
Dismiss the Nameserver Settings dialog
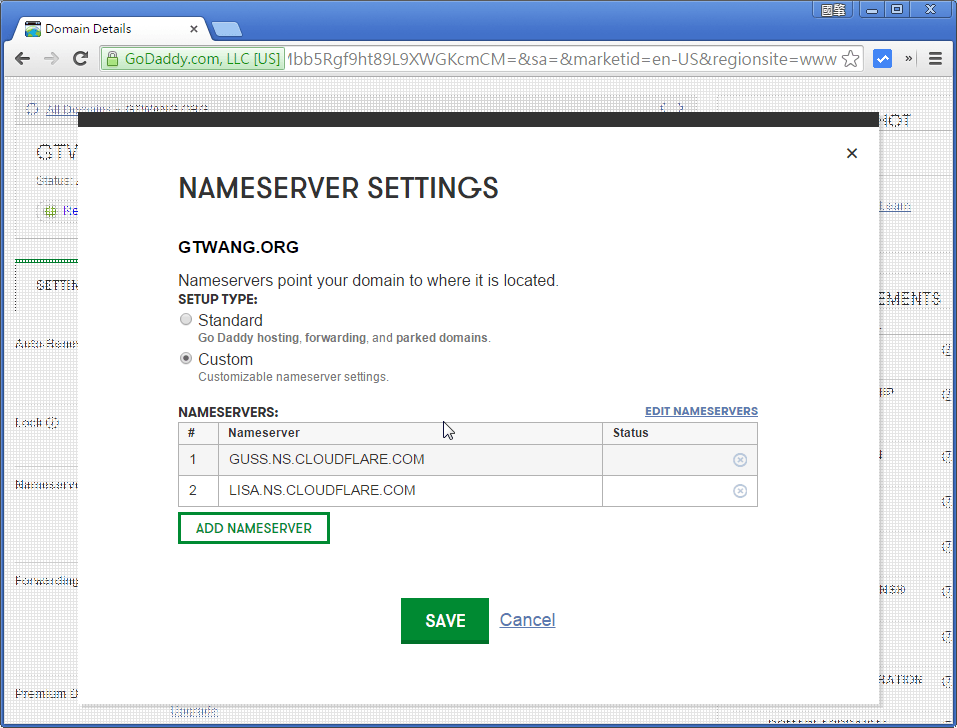coord(851,153)
